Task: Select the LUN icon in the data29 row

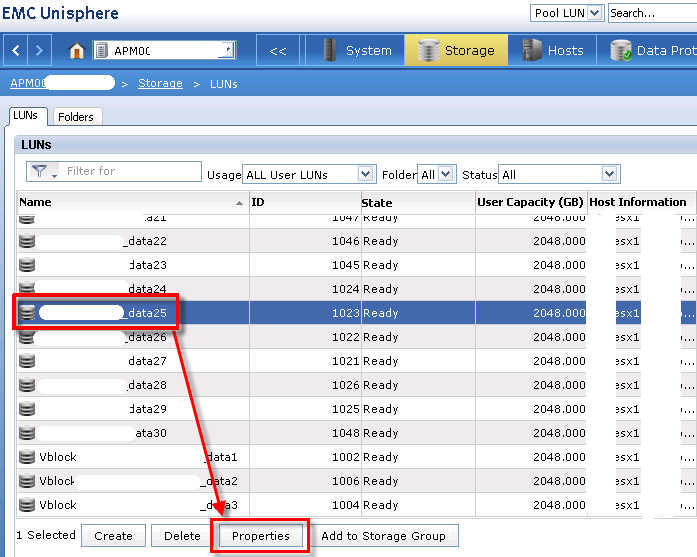Action: coord(27,409)
